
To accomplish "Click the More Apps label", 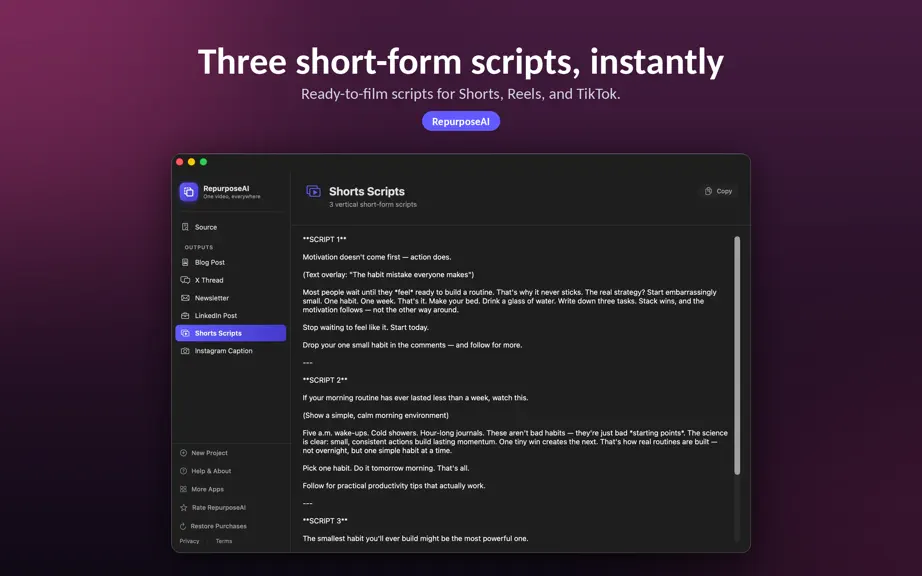I will (208, 489).
